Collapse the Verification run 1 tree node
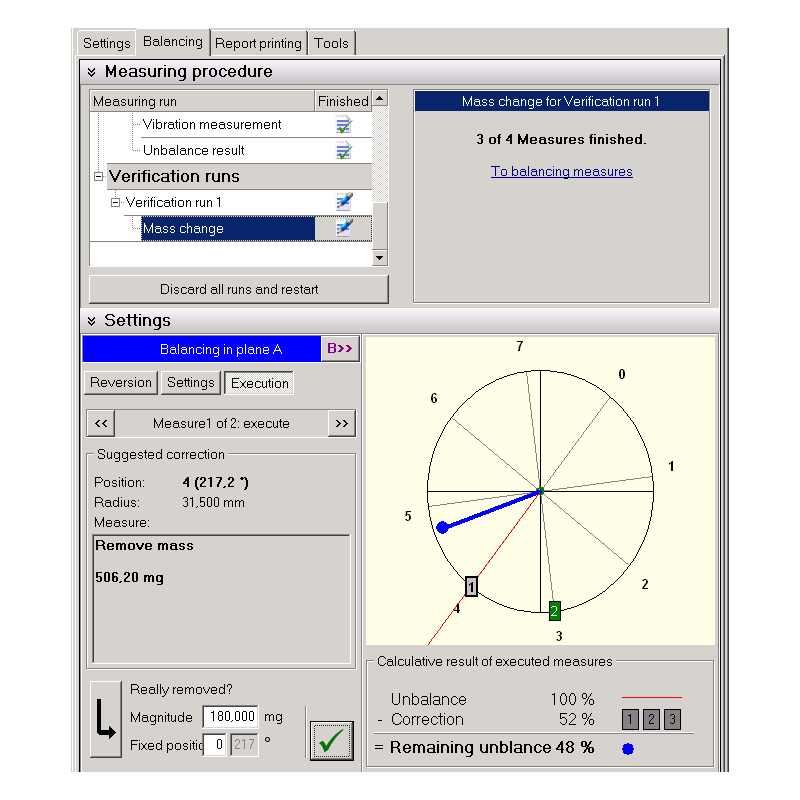 point(115,203)
